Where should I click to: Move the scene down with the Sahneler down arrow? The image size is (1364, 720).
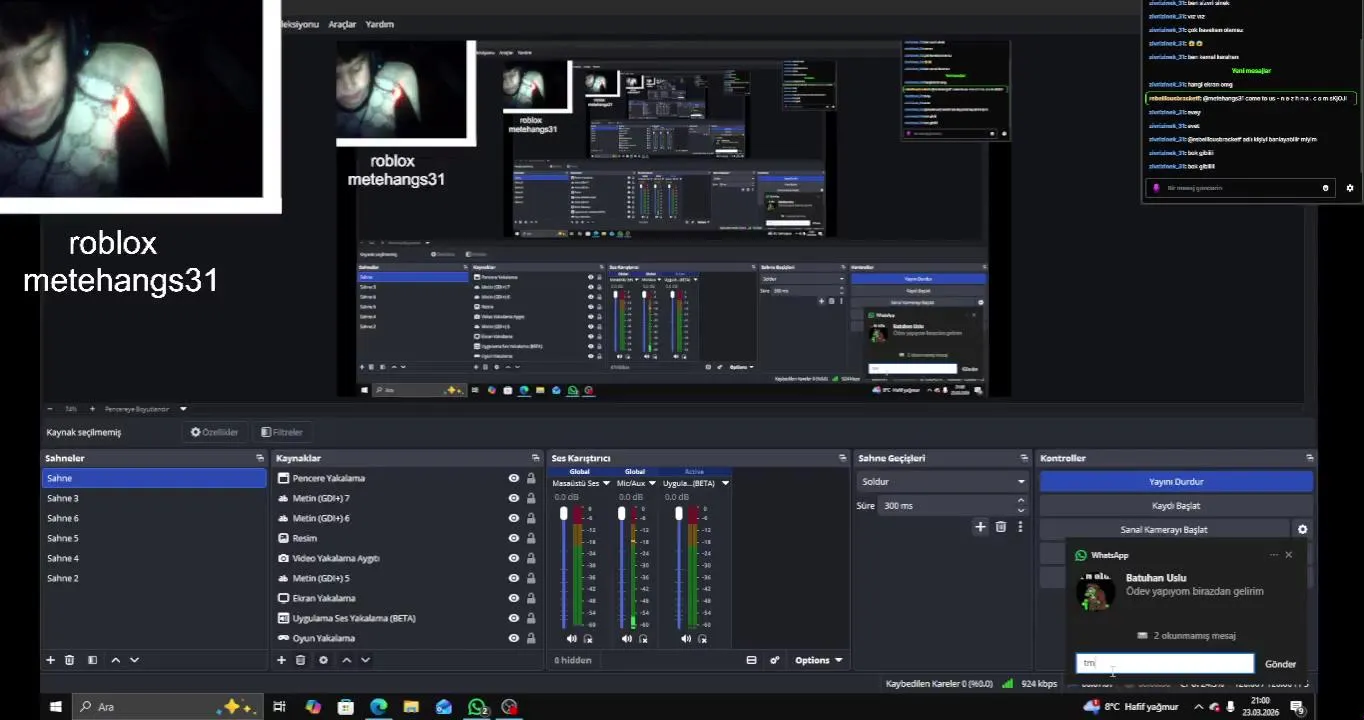click(x=134, y=660)
